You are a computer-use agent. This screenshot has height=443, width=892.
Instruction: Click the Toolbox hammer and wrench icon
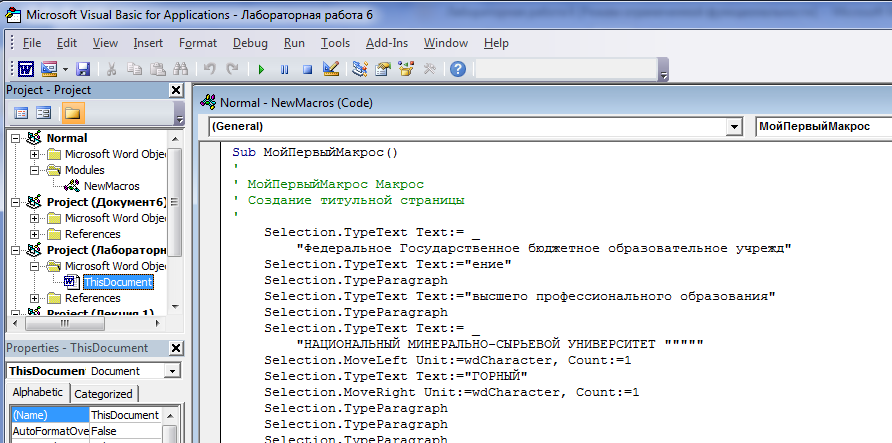[430, 69]
